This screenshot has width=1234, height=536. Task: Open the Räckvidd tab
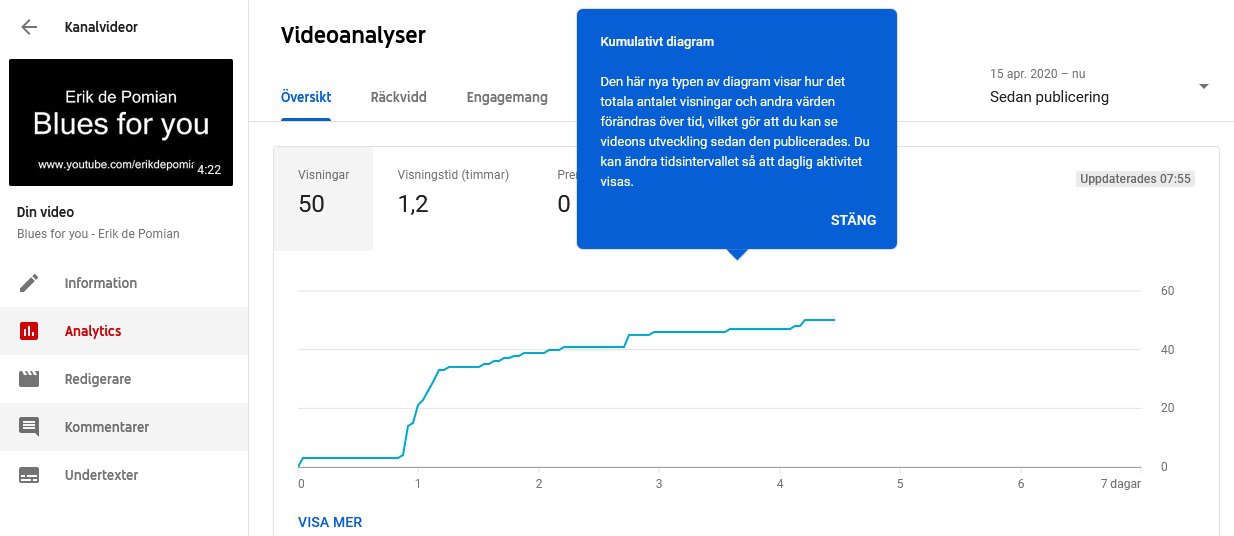[398, 97]
